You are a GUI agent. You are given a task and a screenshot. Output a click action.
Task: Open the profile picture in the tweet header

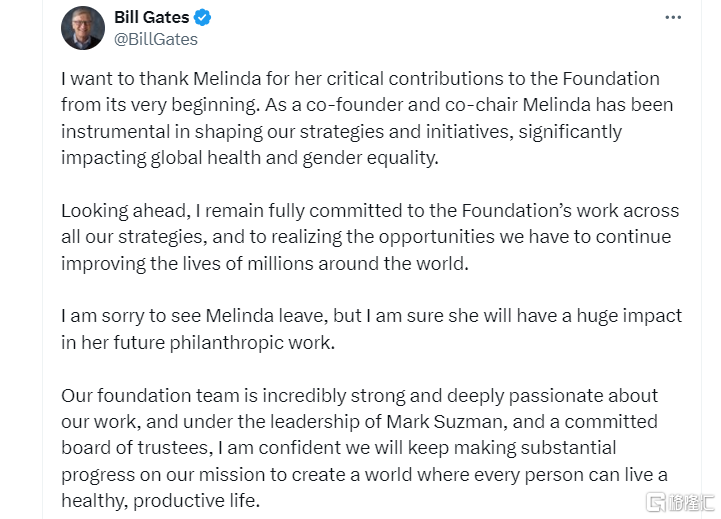(82, 28)
